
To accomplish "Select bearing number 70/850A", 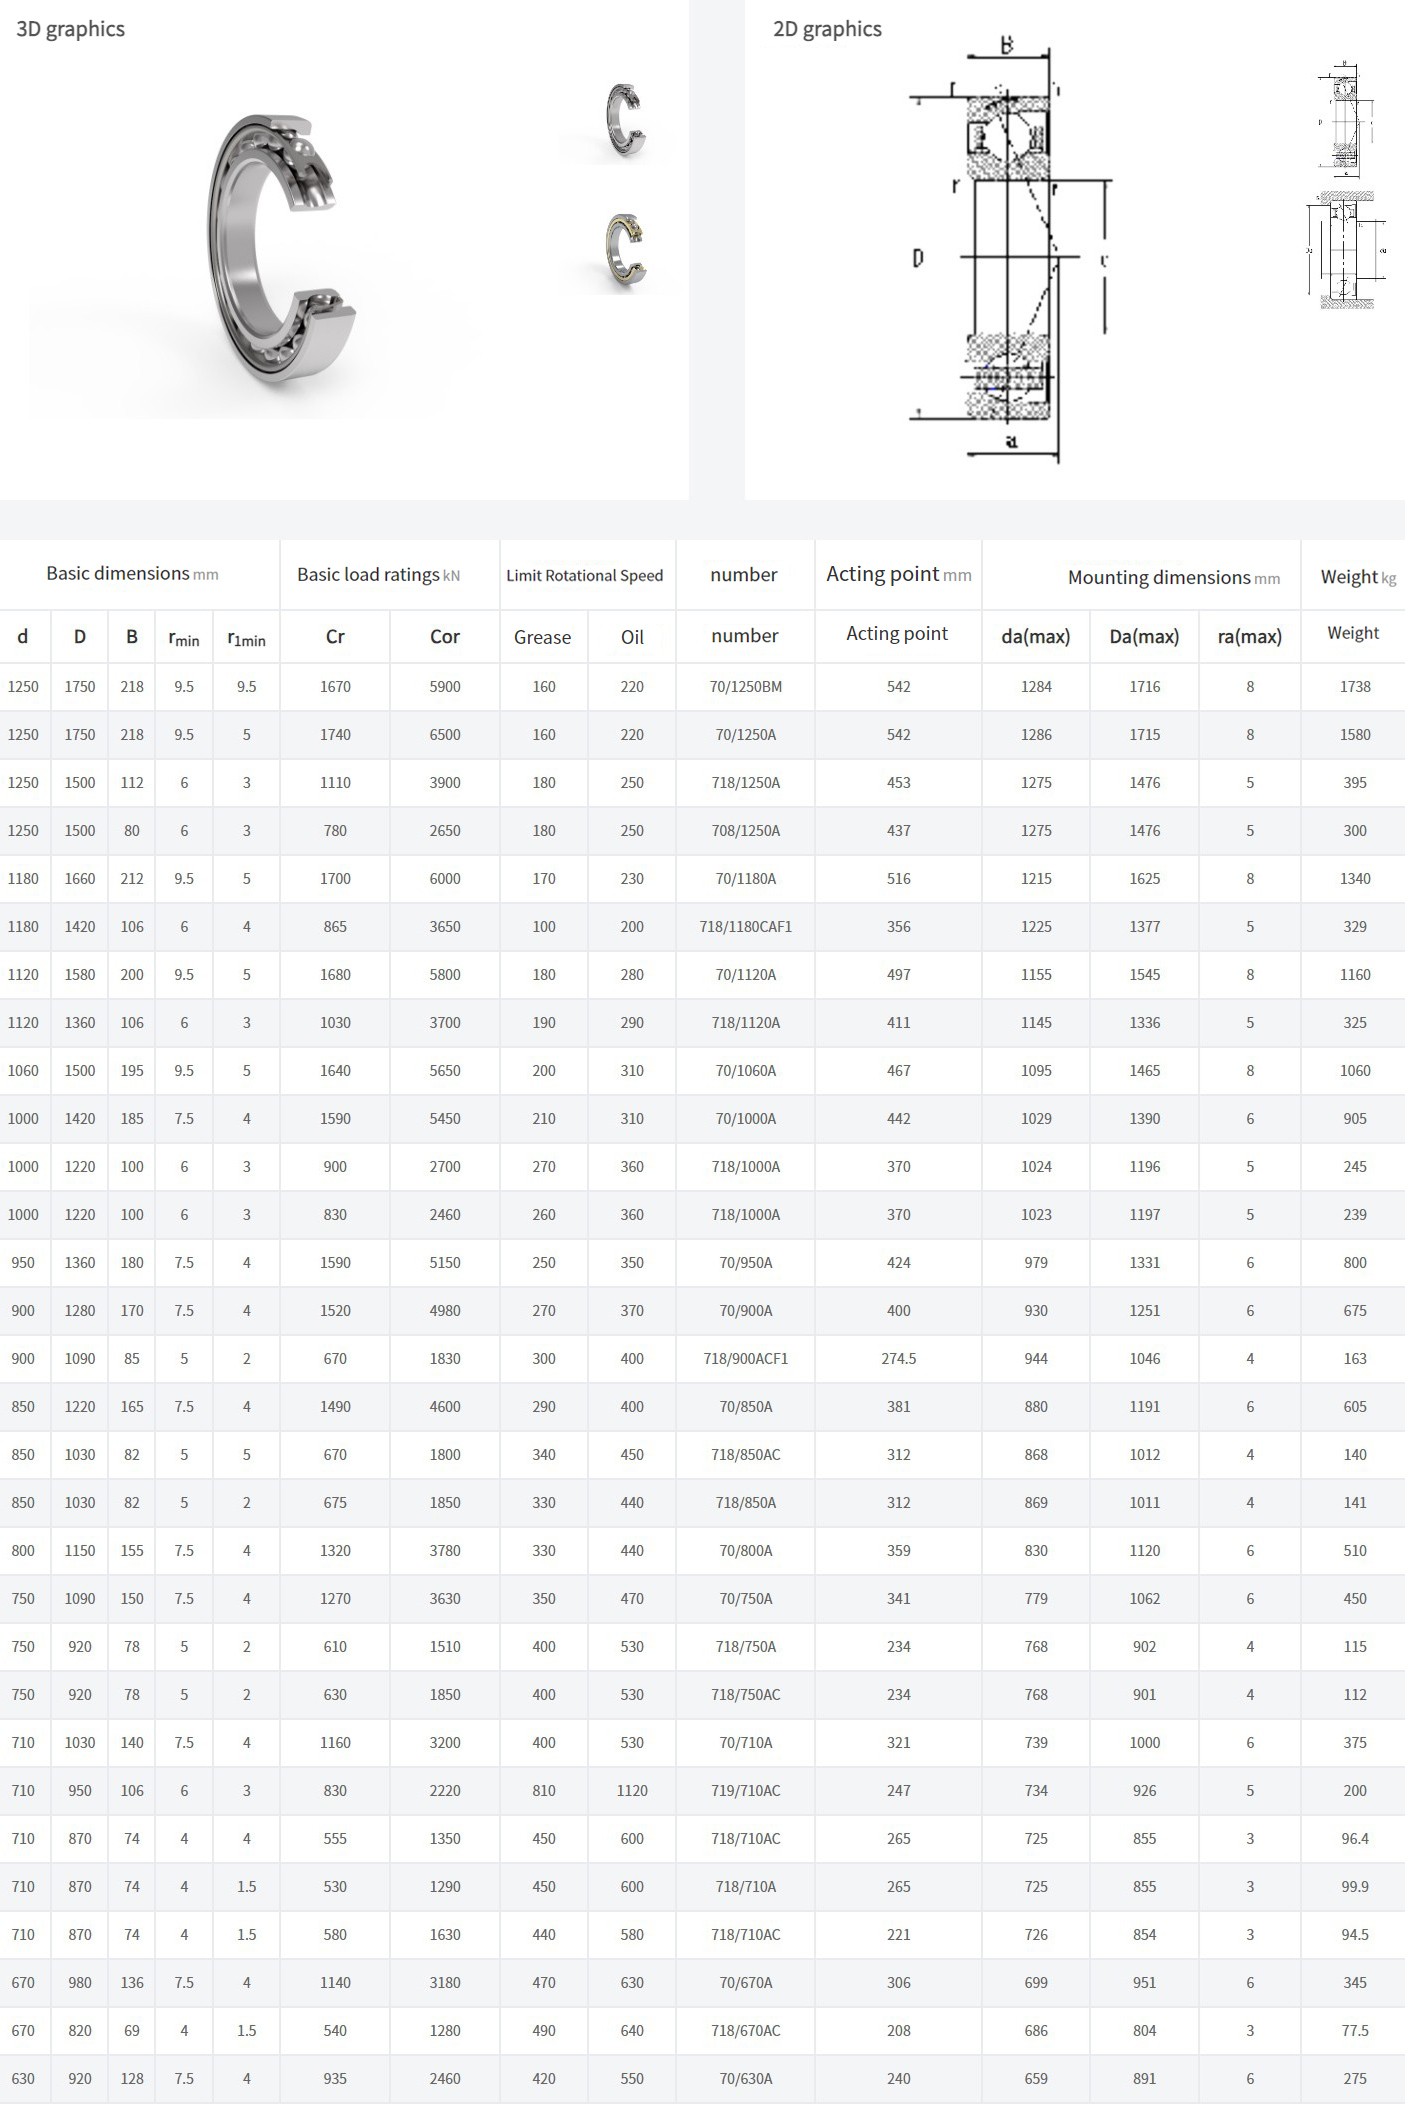I will (746, 1407).
